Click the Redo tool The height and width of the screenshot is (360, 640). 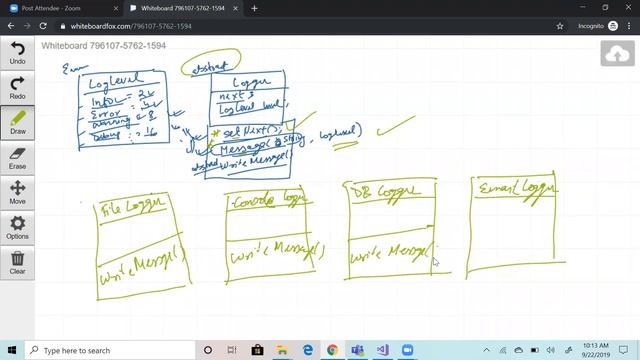point(17,88)
